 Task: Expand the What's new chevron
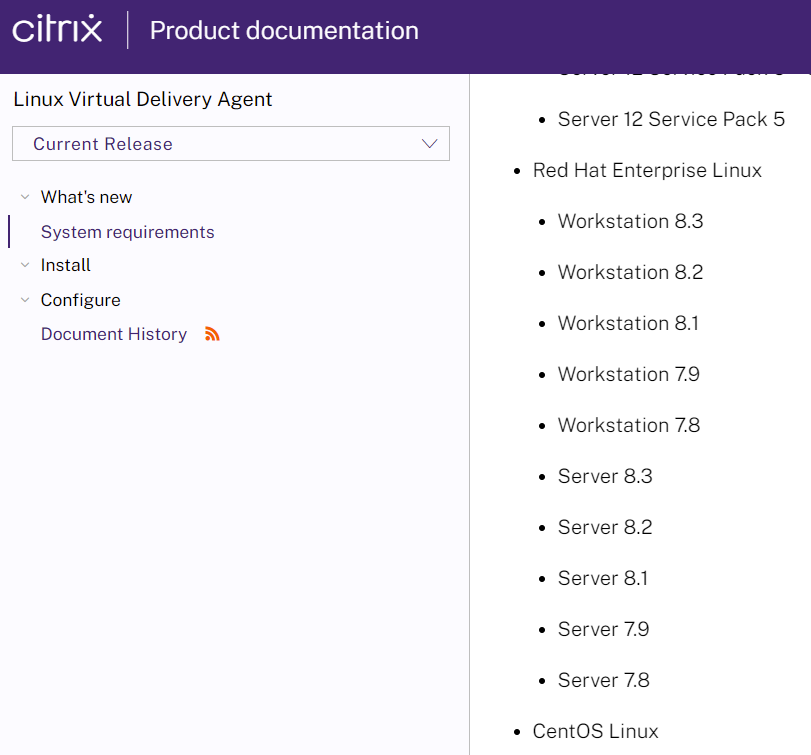pos(25,197)
